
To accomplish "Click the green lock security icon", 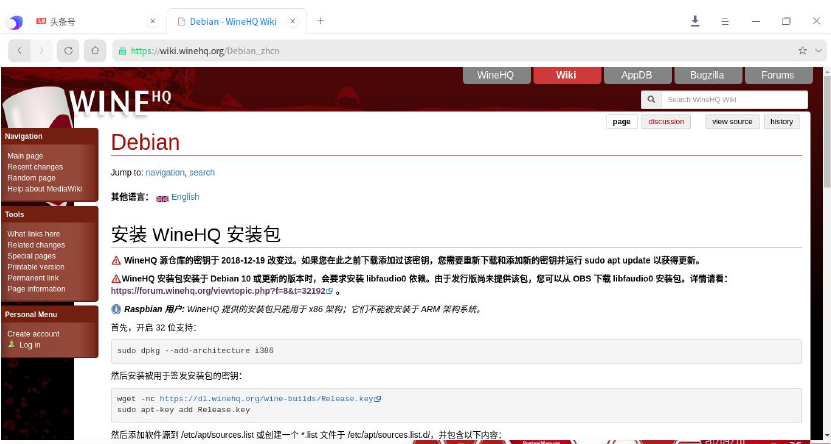I will pyautogui.click(x=122, y=51).
